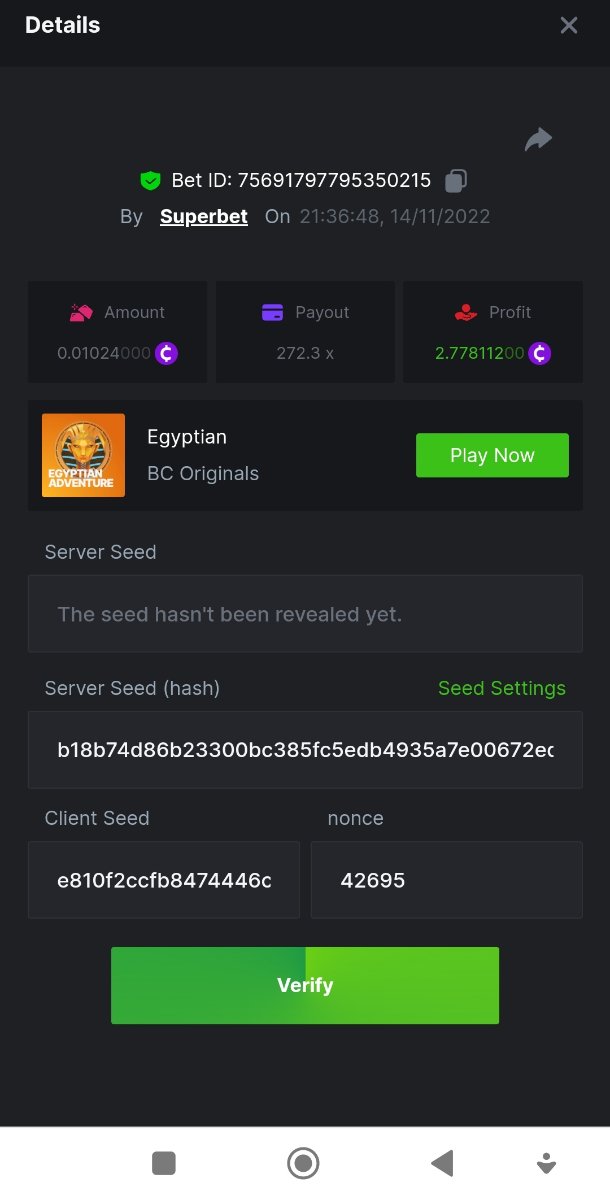Open Seed Settings
Screen dimensions: 610x1200
tap(501, 688)
